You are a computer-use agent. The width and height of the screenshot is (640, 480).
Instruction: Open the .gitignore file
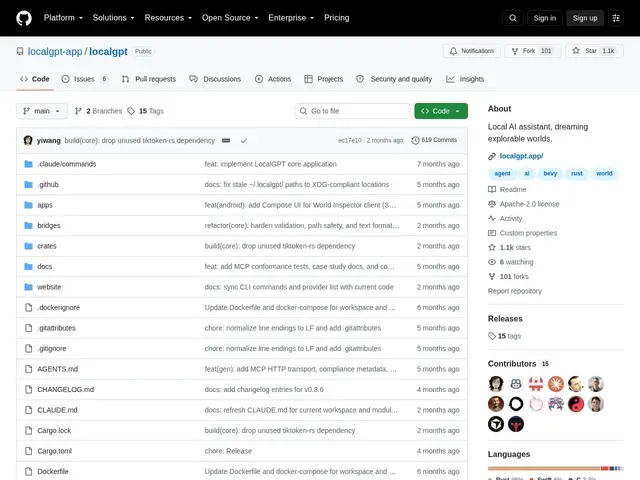(51, 349)
